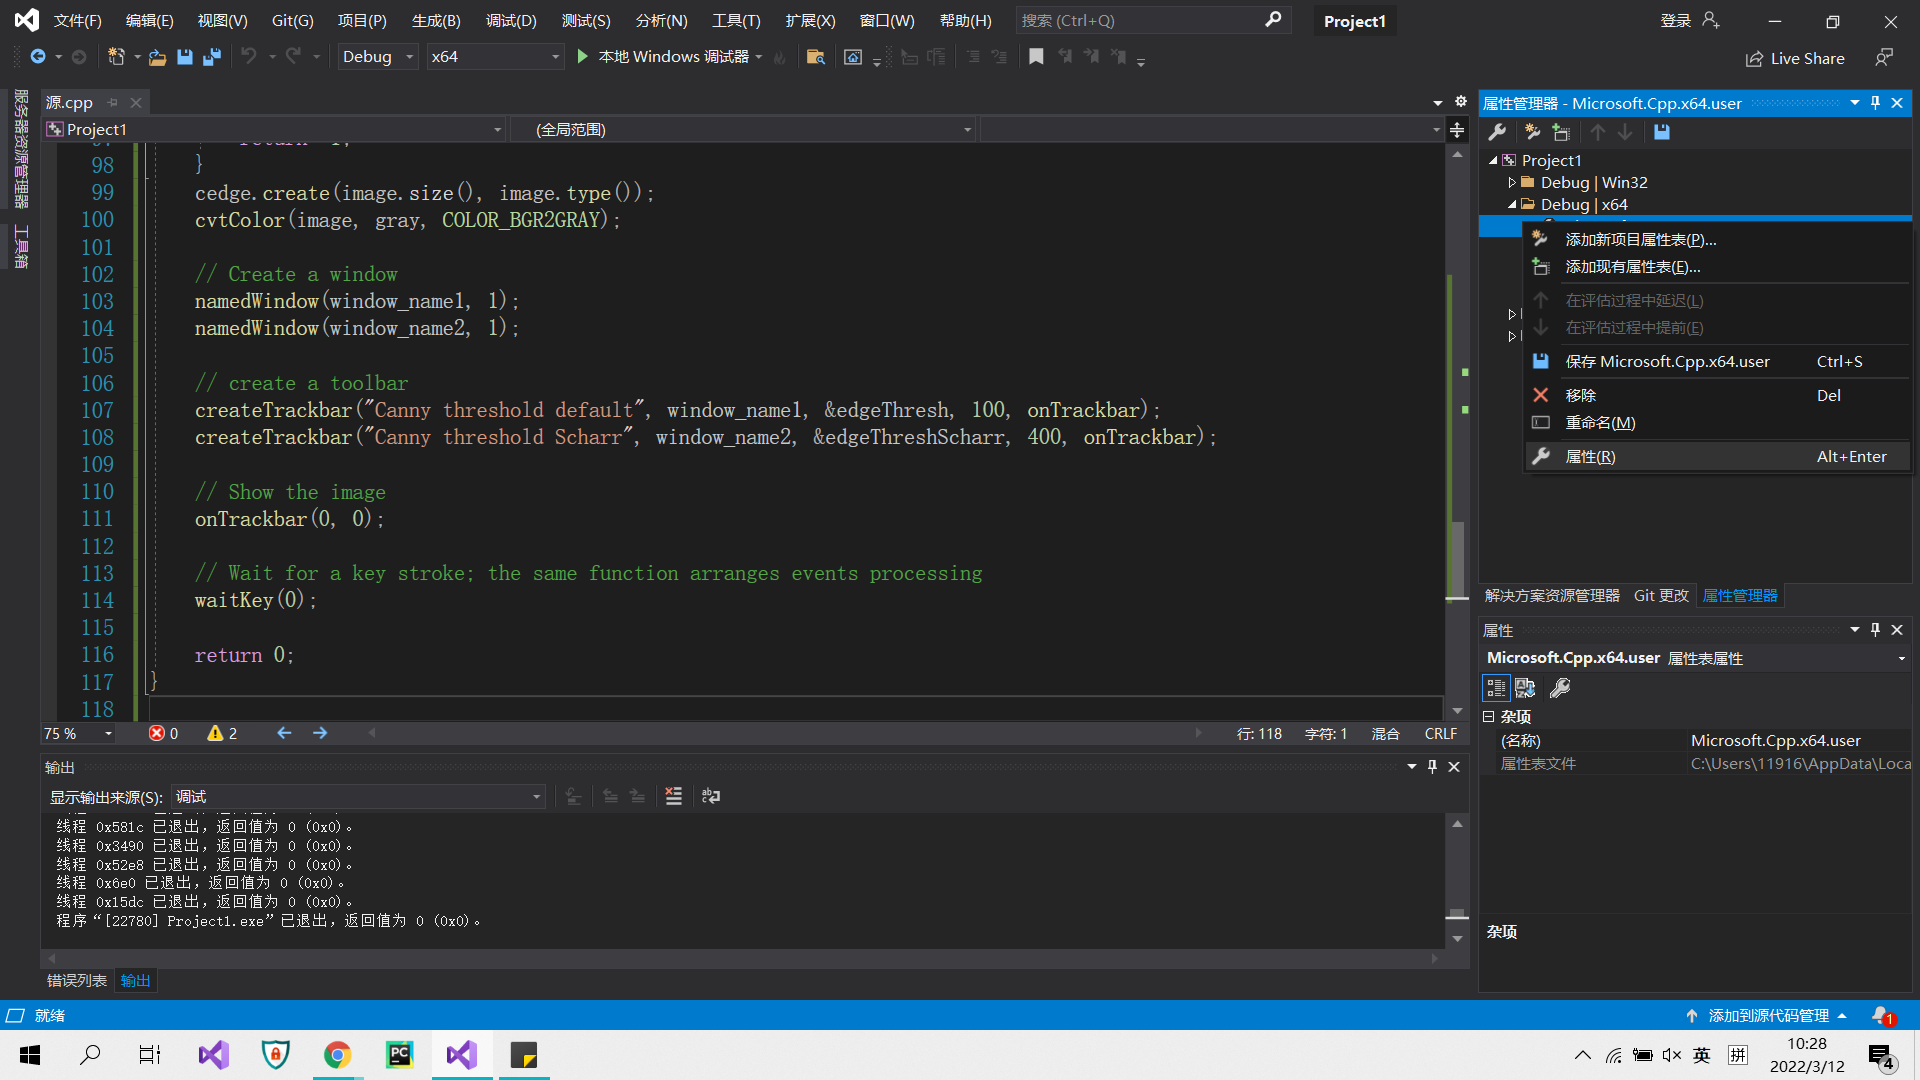Image resolution: width=1920 pixels, height=1080 pixels.
Task: Select 属性(R) in context menu
Action: click(1590, 456)
